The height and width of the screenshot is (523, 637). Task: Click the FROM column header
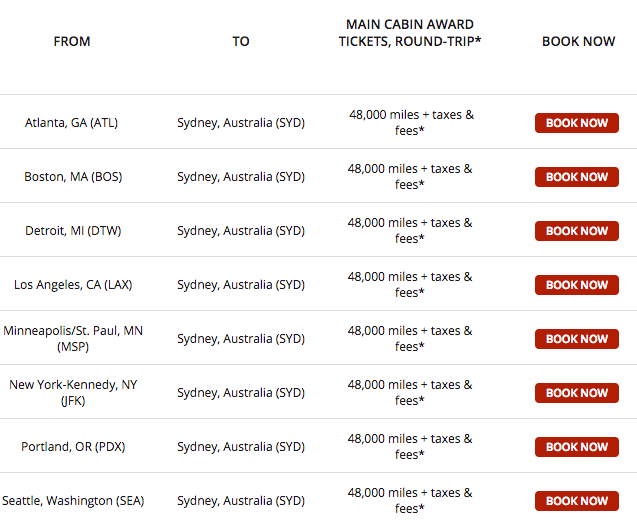pyautogui.click(x=72, y=41)
